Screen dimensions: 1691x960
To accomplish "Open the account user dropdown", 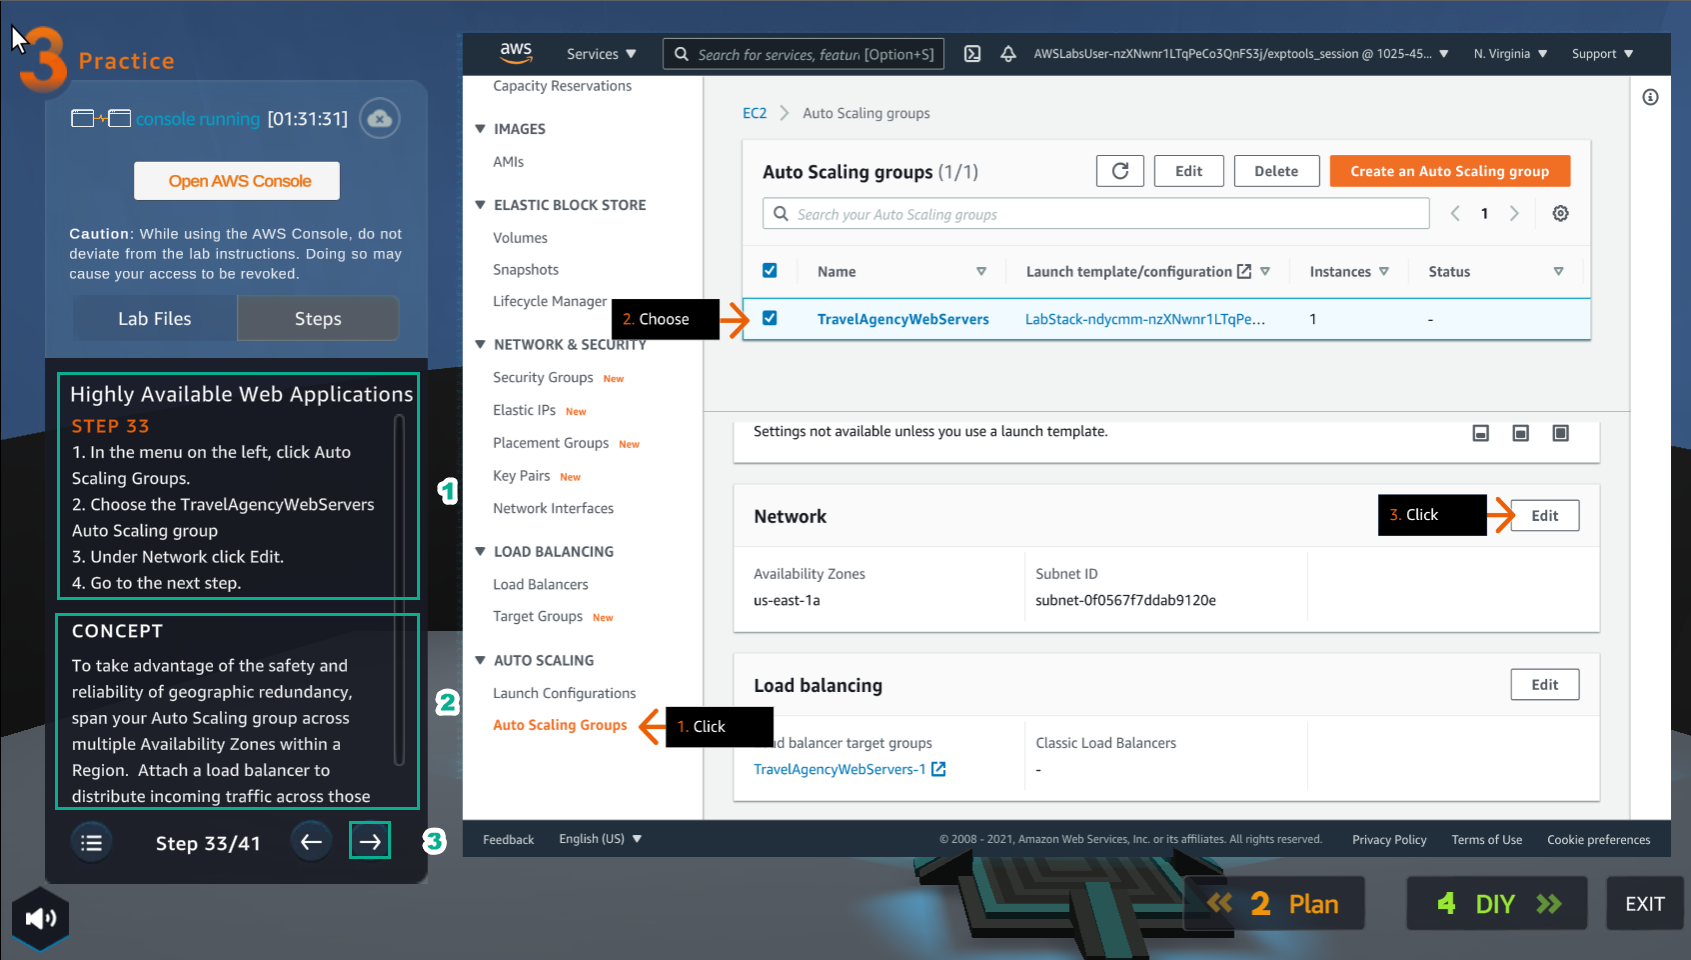I will pos(1241,54).
